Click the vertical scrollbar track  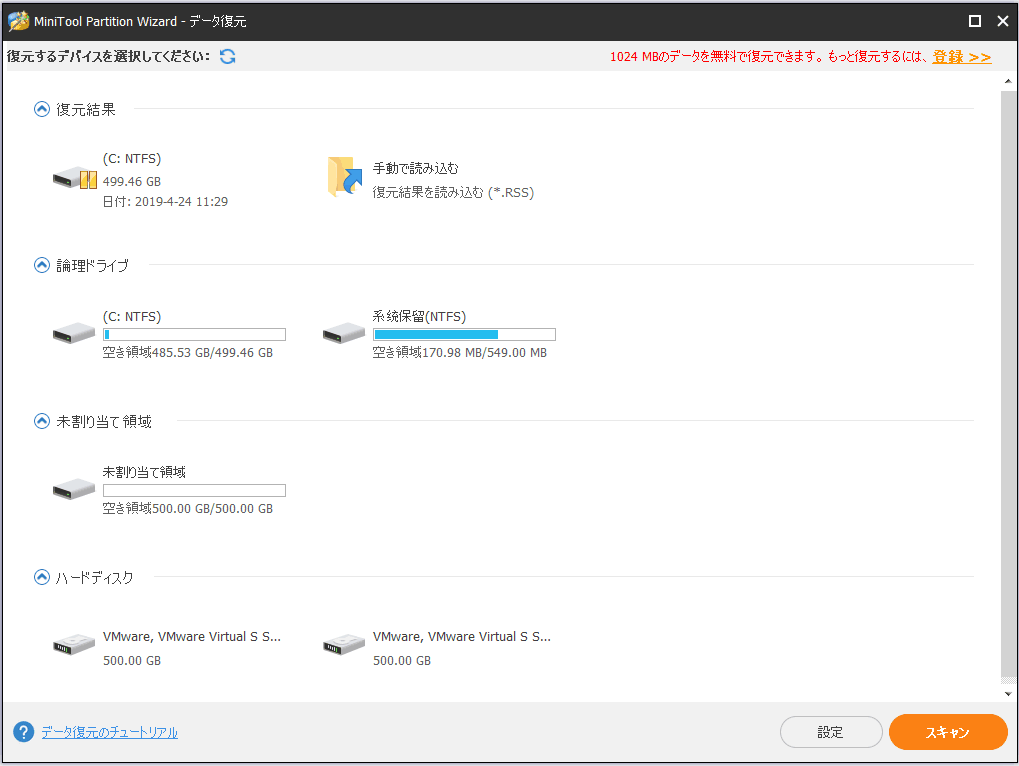pyautogui.click(x=1008, y=383)
